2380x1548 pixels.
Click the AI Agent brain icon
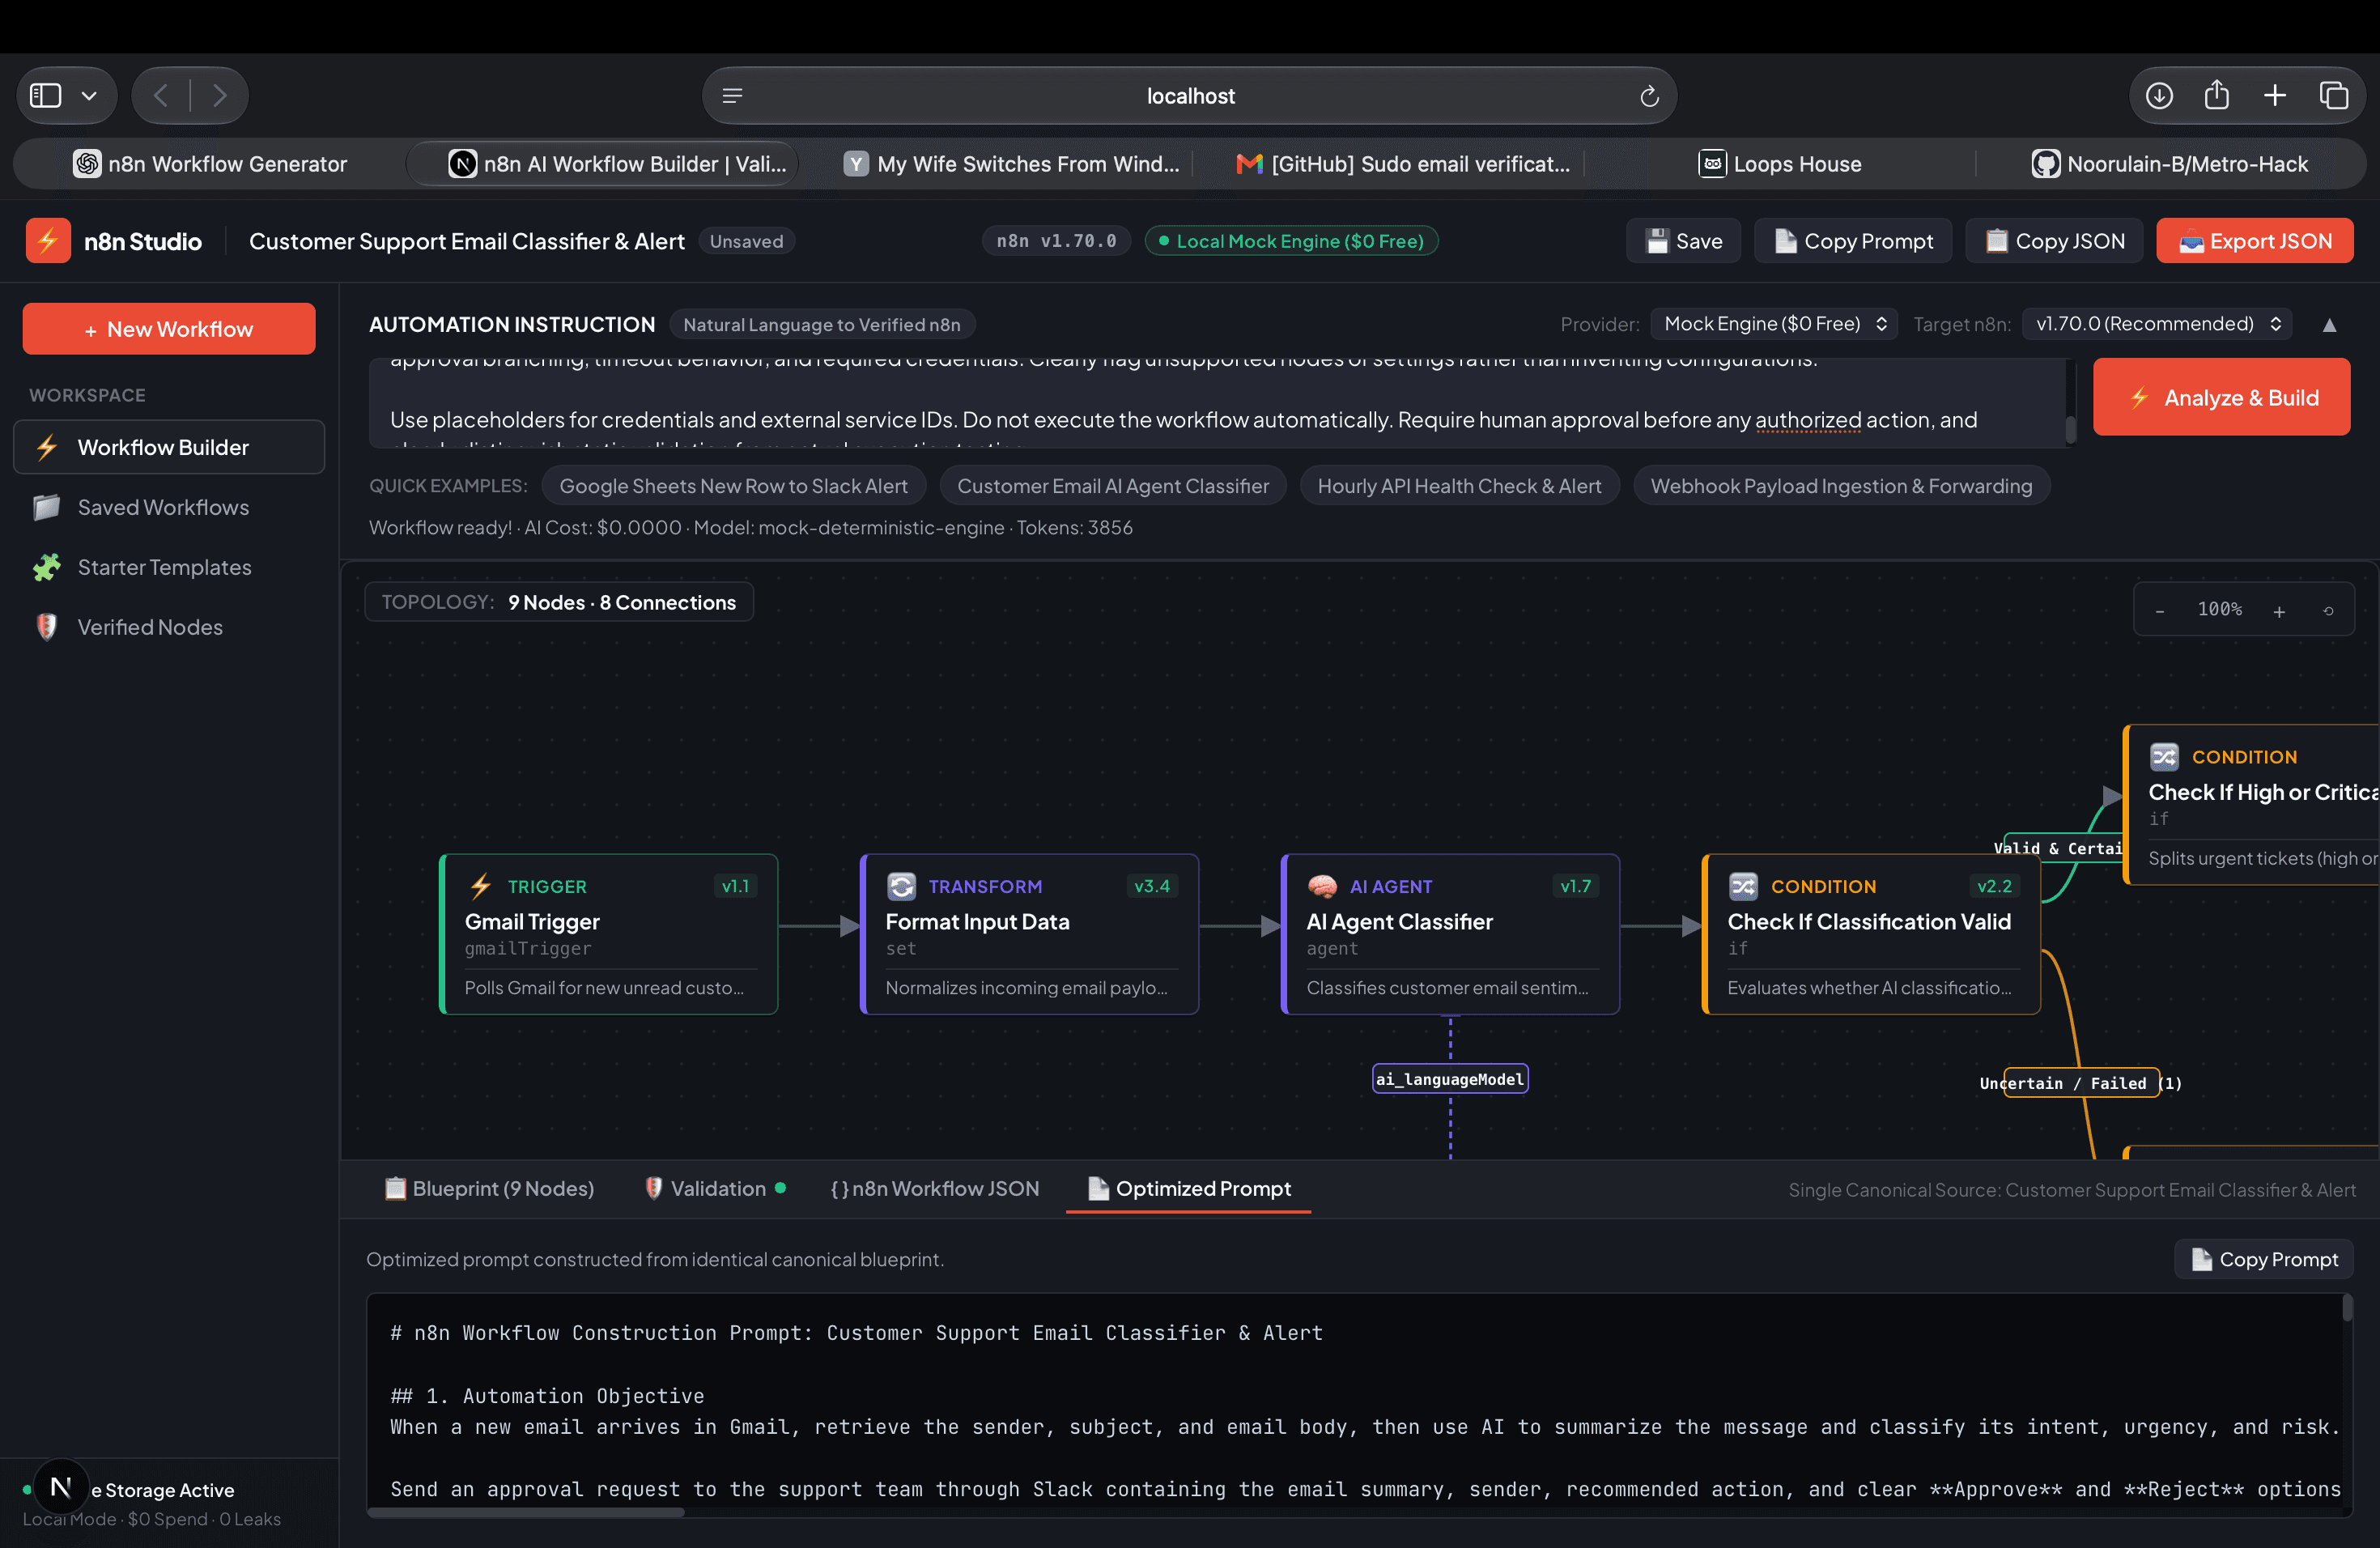(x=1322, y=886)
